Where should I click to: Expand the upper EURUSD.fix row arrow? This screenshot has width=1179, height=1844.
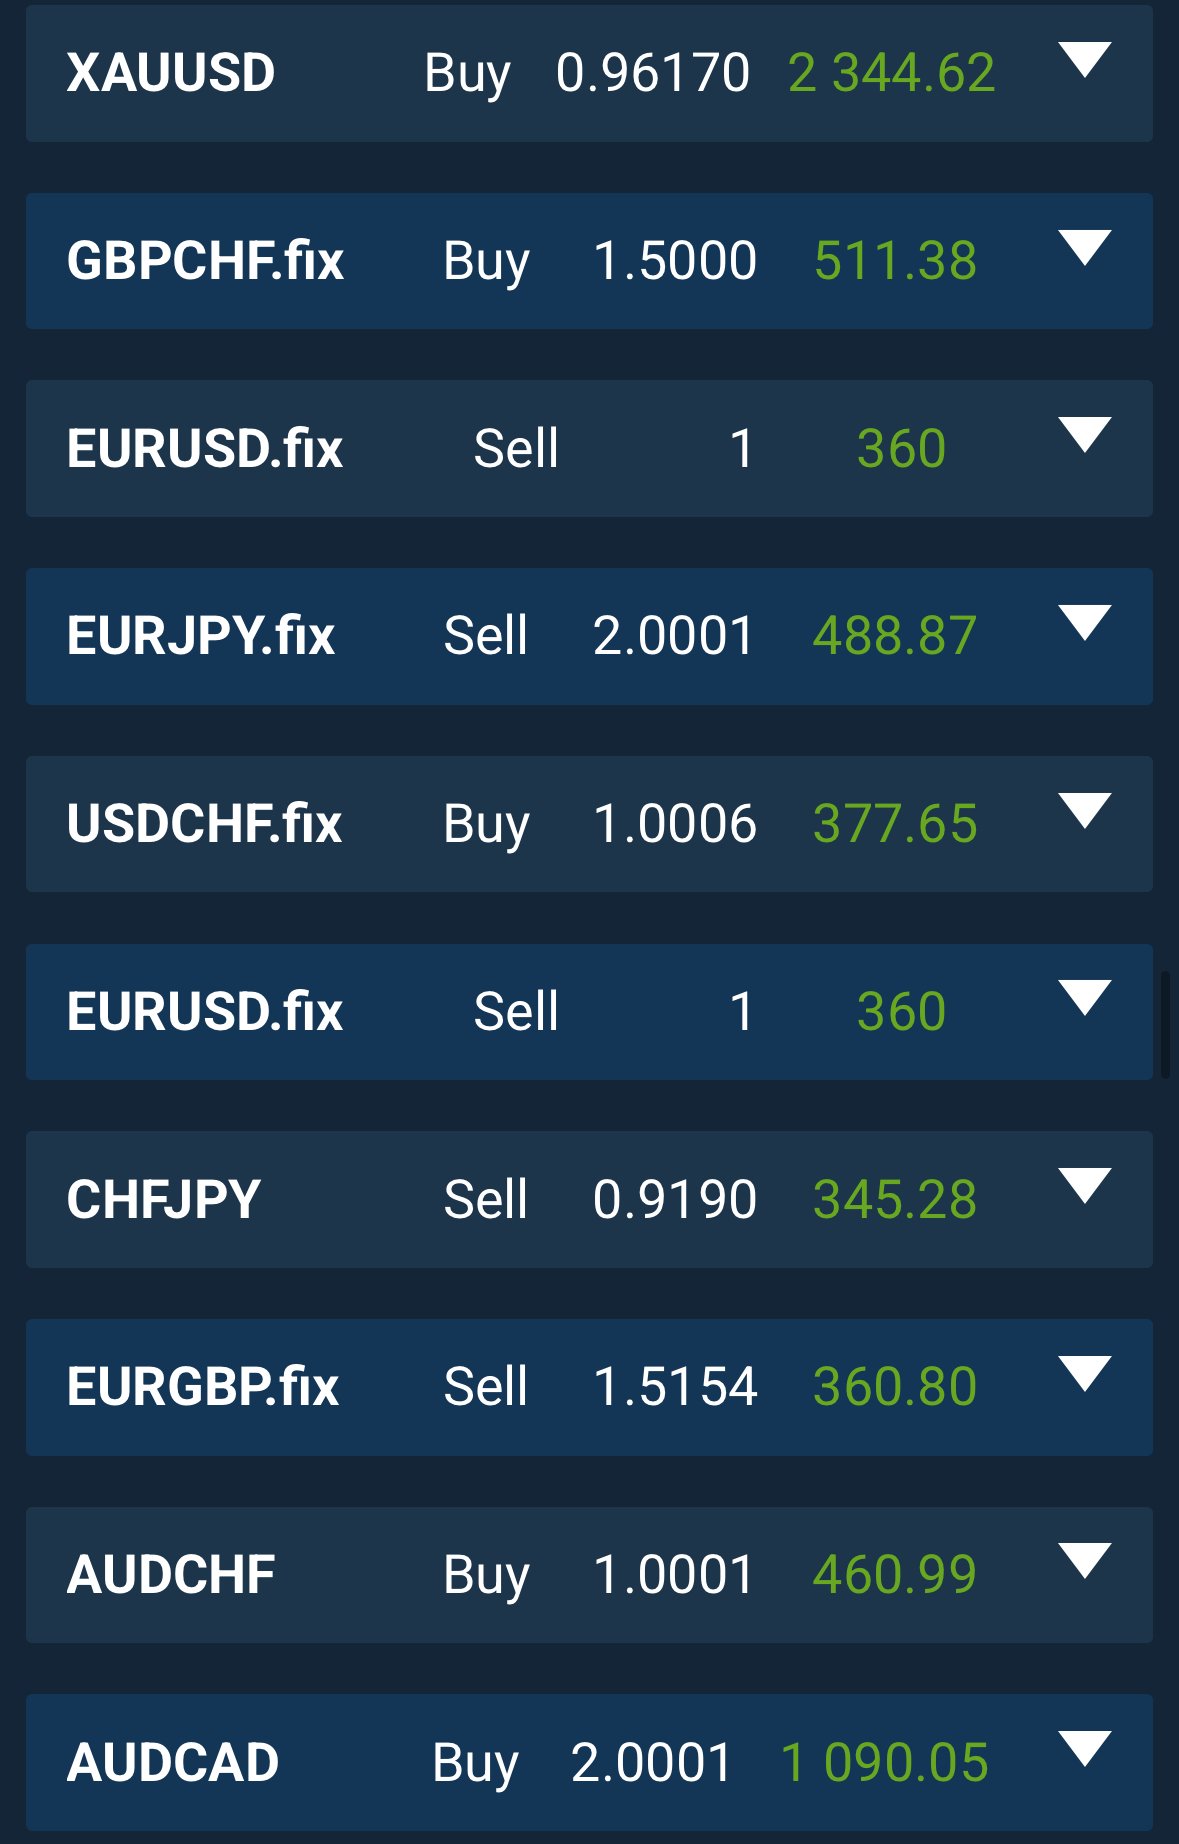(x=1084, y=435)
